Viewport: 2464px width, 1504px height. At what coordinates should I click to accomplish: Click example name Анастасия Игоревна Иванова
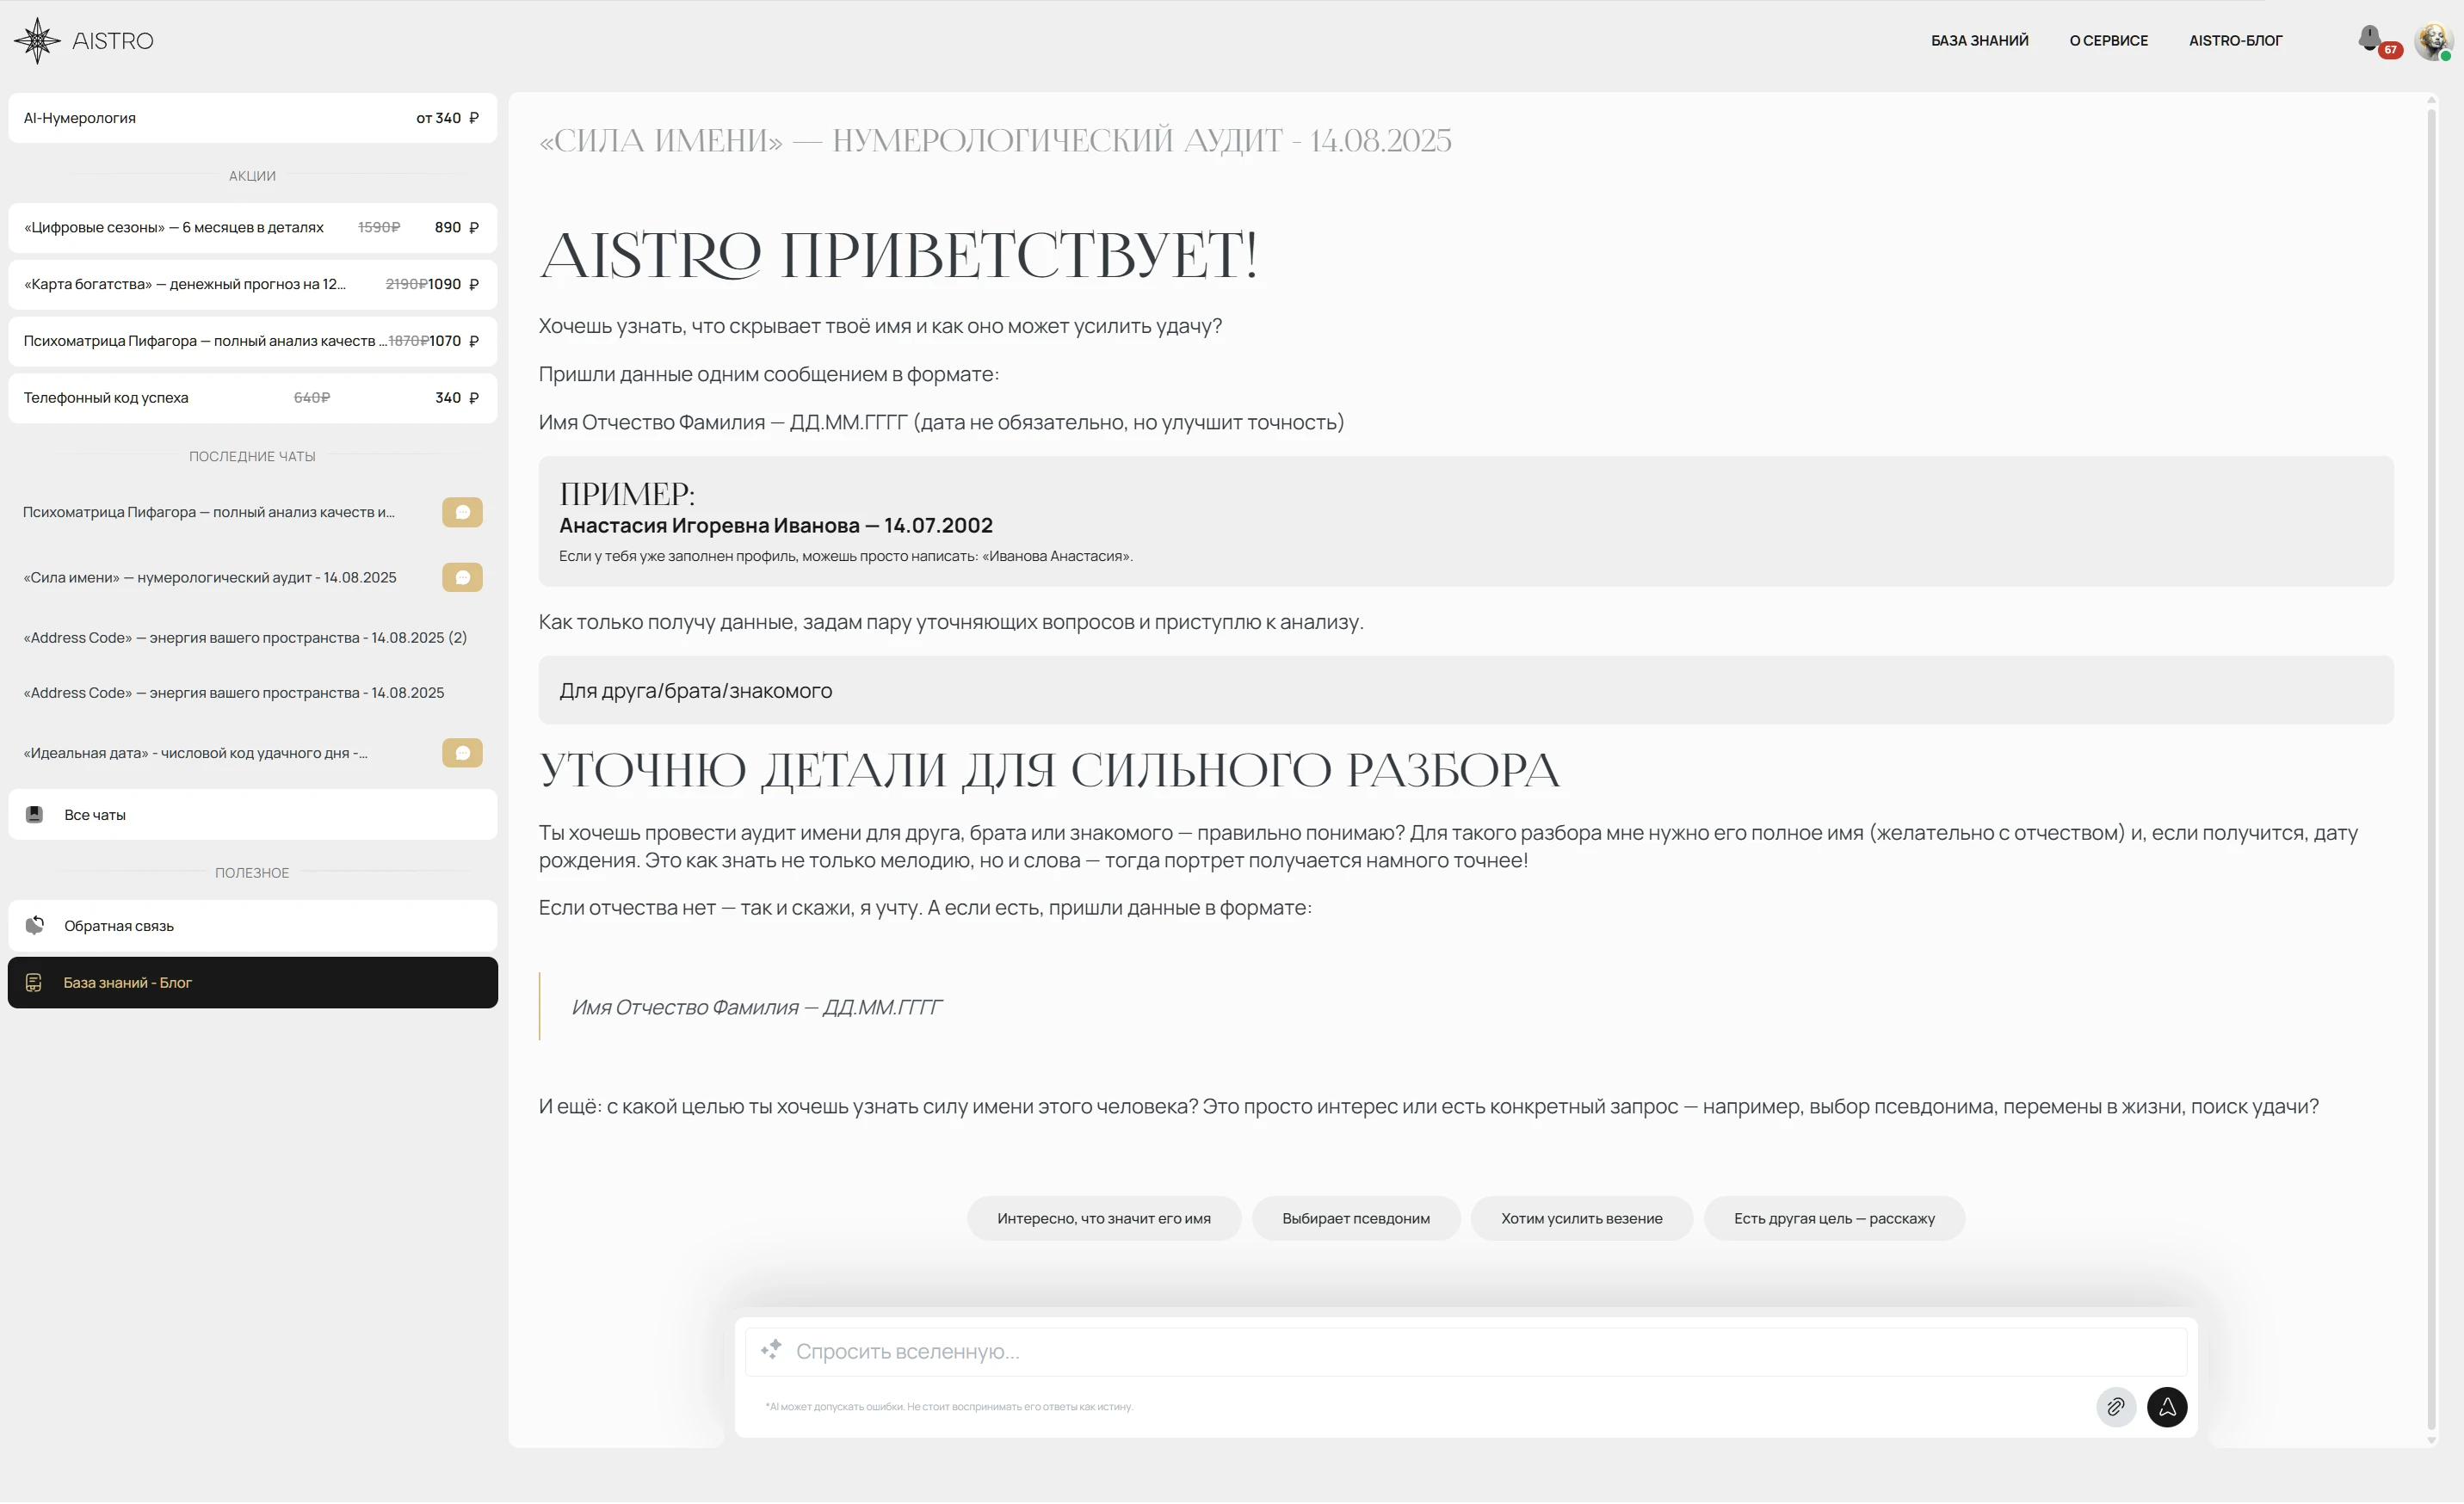(709, 526)
